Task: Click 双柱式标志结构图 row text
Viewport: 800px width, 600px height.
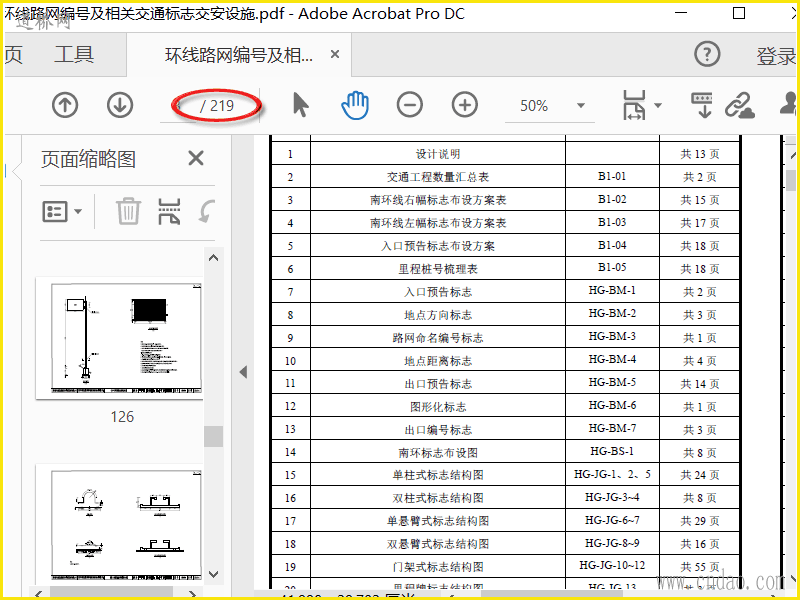Action: (438, 498)
